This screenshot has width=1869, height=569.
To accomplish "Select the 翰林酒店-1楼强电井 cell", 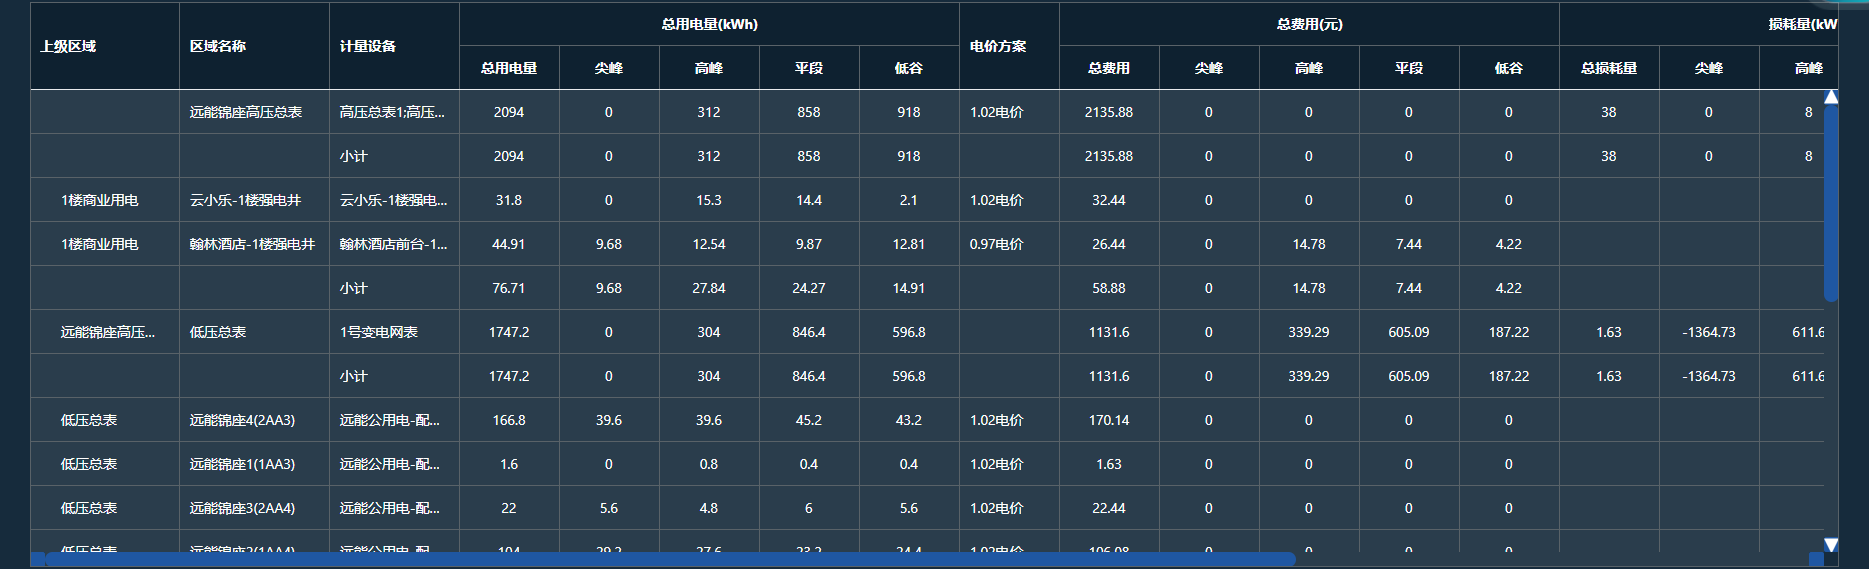I will 252,244.
